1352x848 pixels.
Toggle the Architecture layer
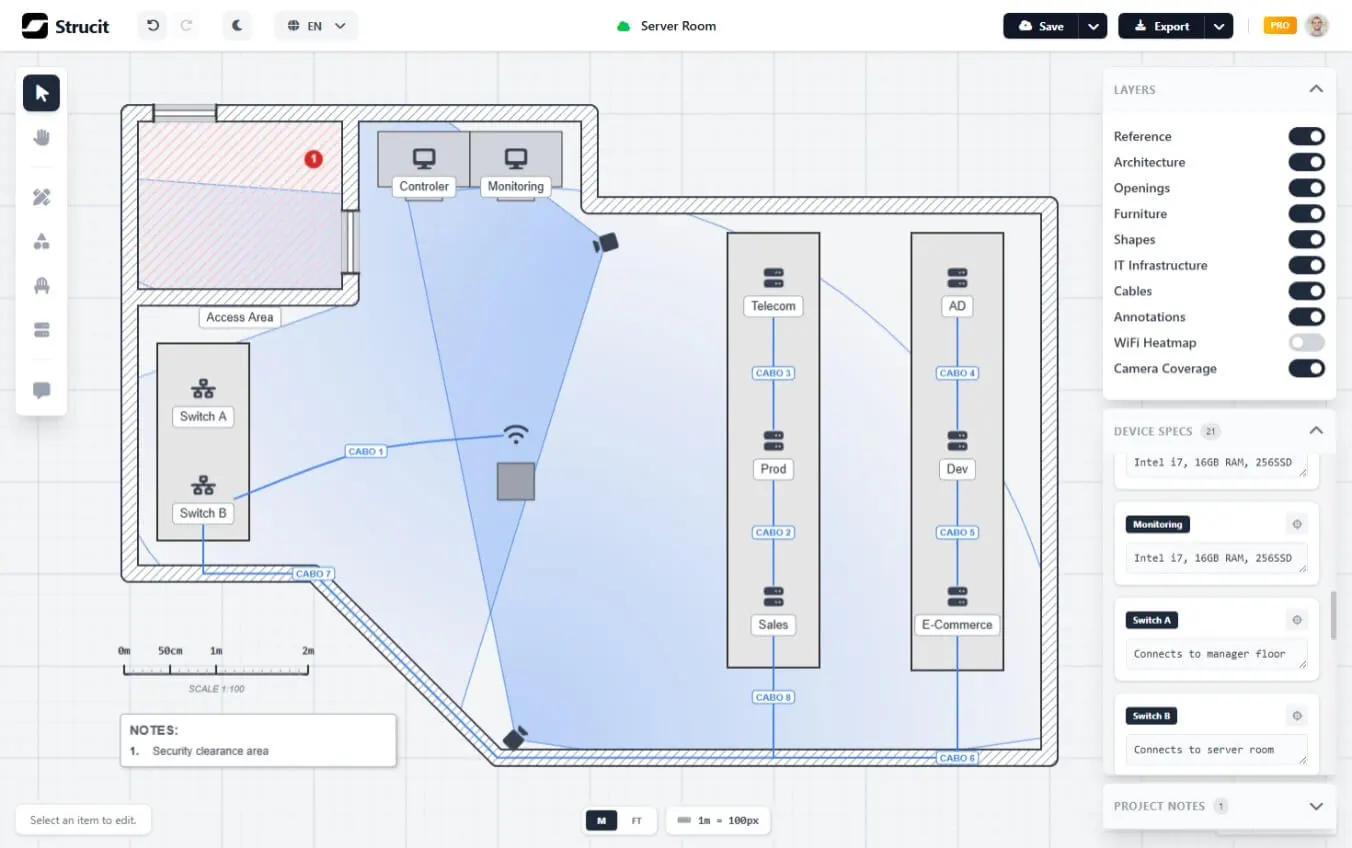[x=1306, y=162]
